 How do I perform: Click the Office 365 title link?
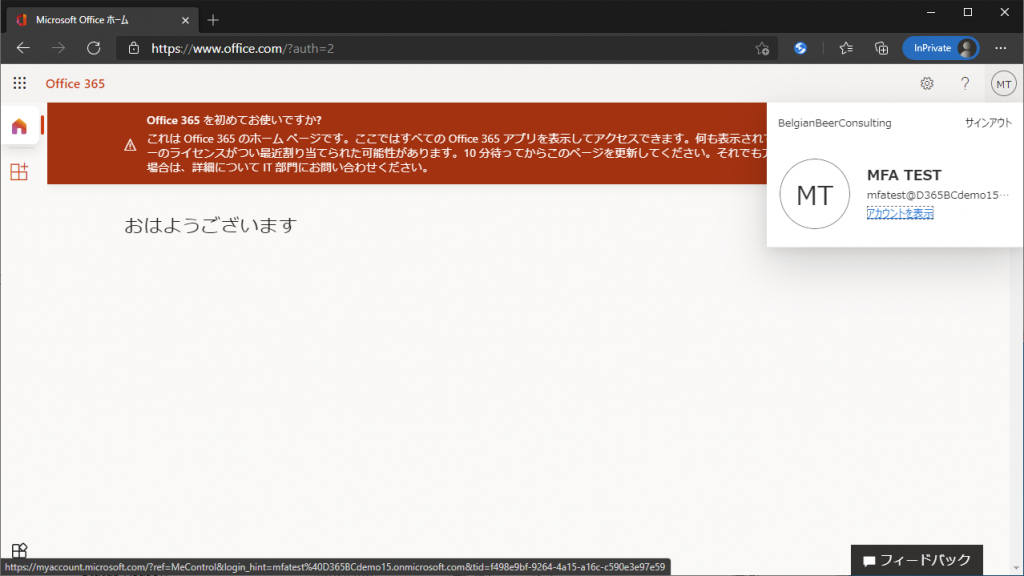75,84
